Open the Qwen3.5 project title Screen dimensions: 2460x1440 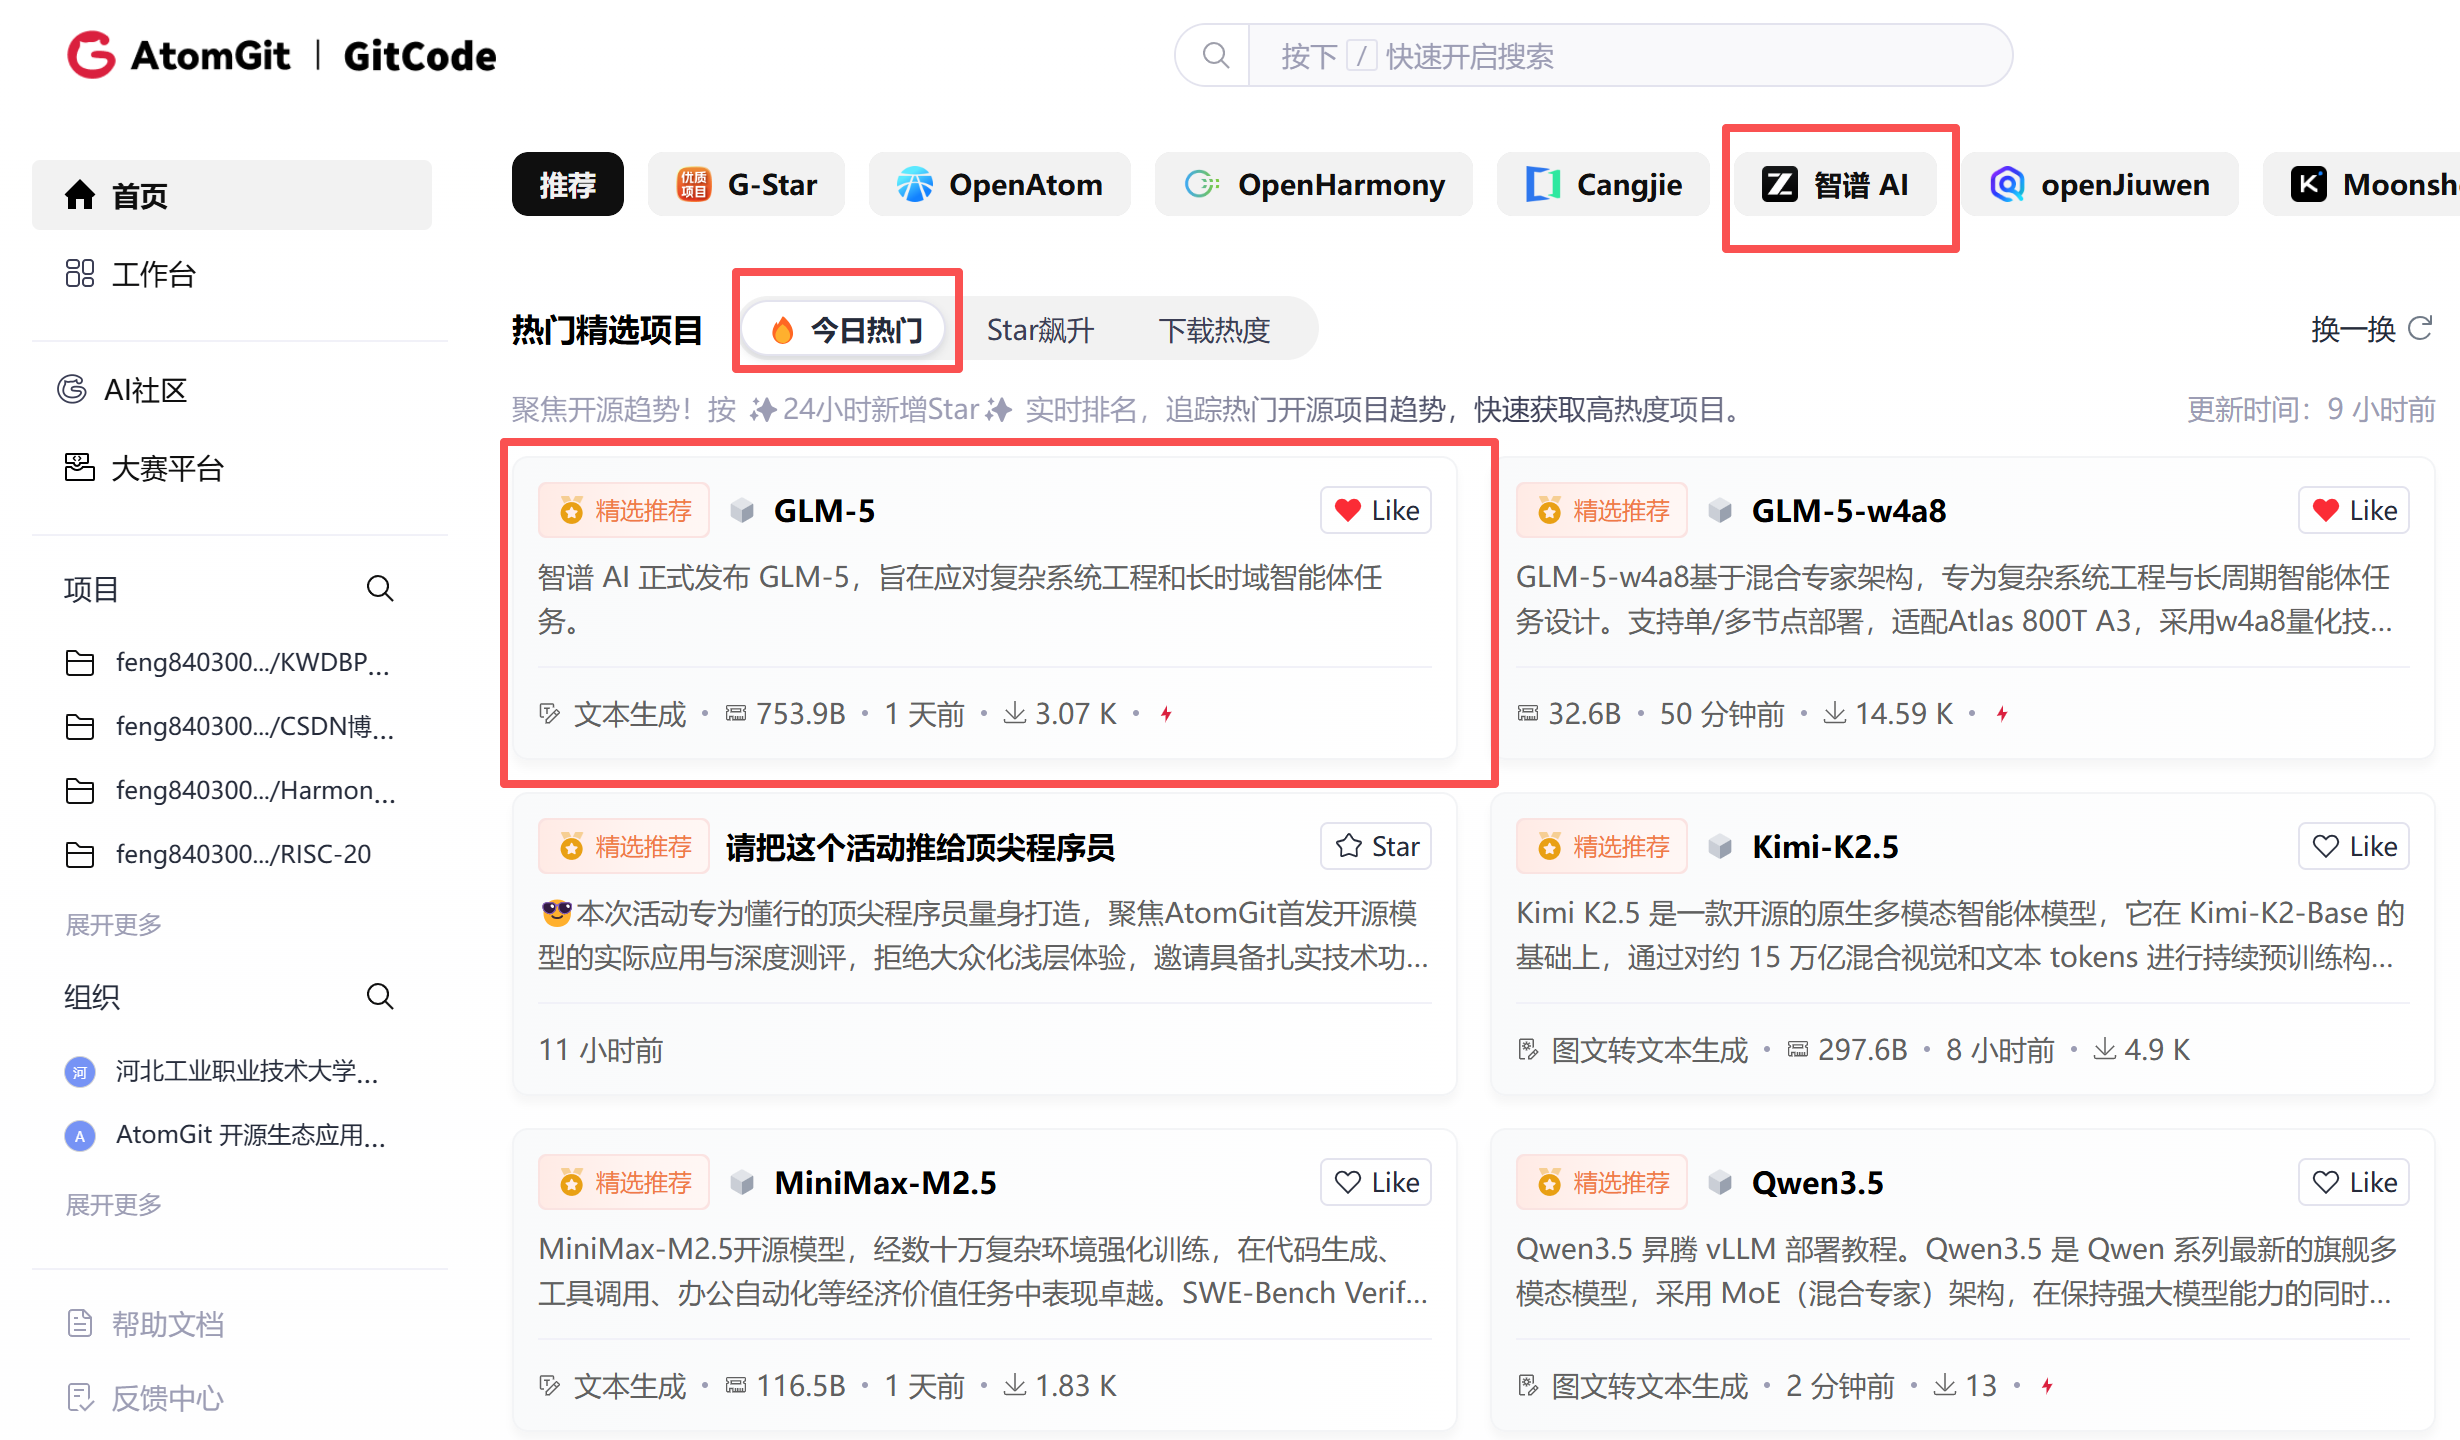[x=1817, y=1183]
